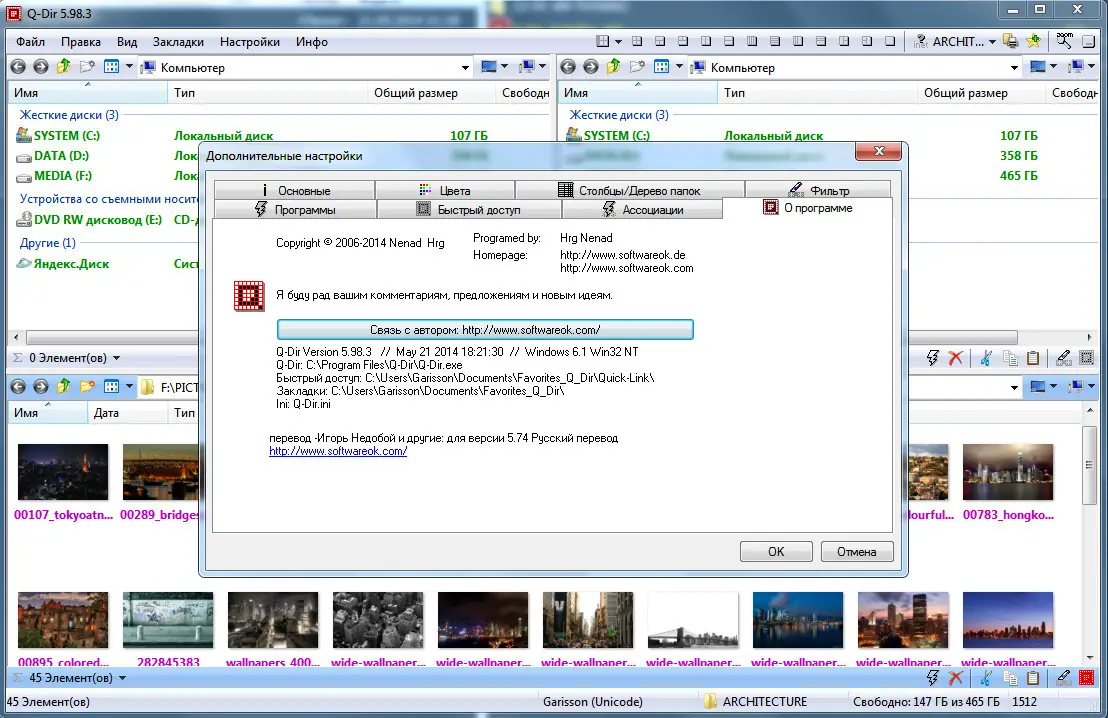The height and width of the screenshot is (718, 1108).
Task: Click pencil edit icon in upper pane bar
Action: point(1063,358)
